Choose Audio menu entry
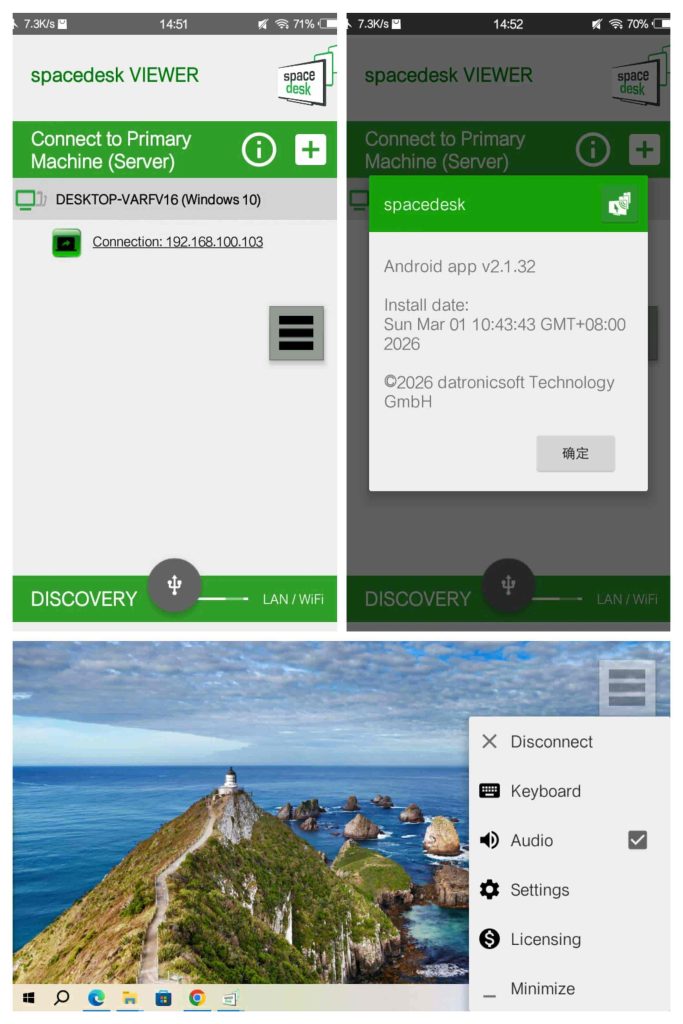 tap(569, 840)
